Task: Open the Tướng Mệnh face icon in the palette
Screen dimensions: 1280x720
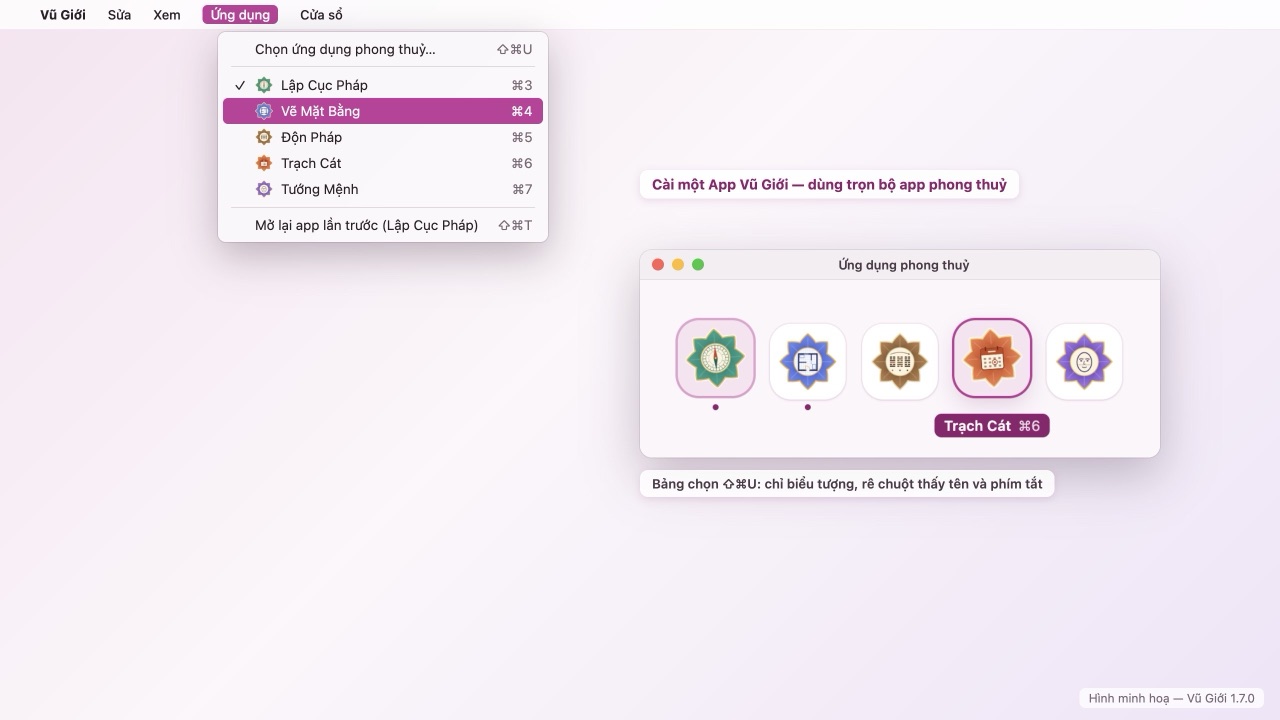Action: (1084, 361)
